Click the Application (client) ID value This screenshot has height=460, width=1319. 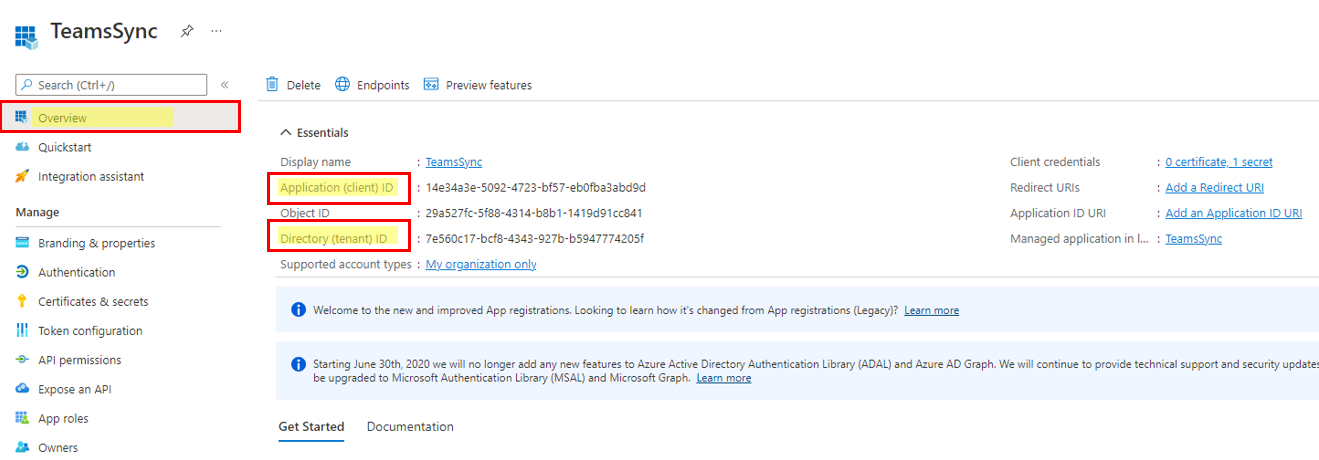(536, 187)
